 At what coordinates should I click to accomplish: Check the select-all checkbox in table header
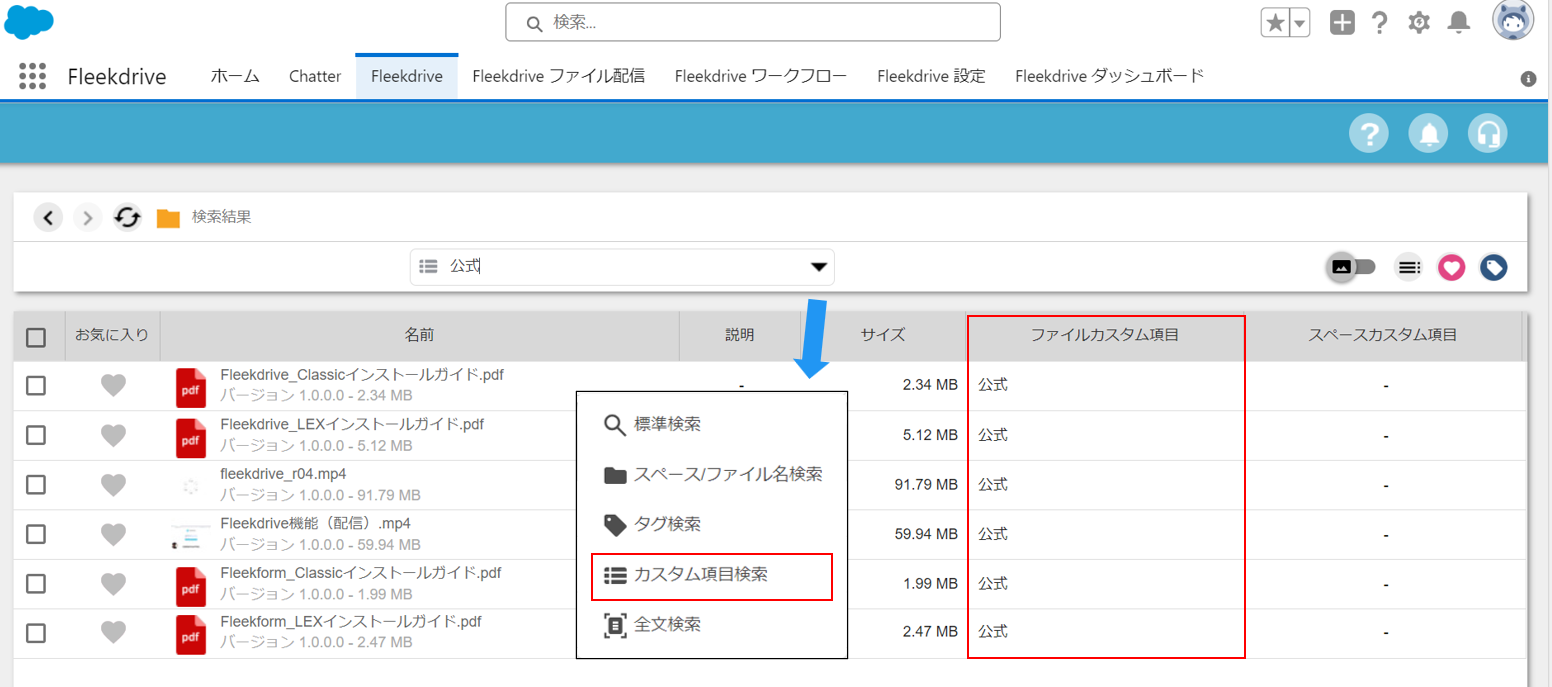[x=36, y=337]
